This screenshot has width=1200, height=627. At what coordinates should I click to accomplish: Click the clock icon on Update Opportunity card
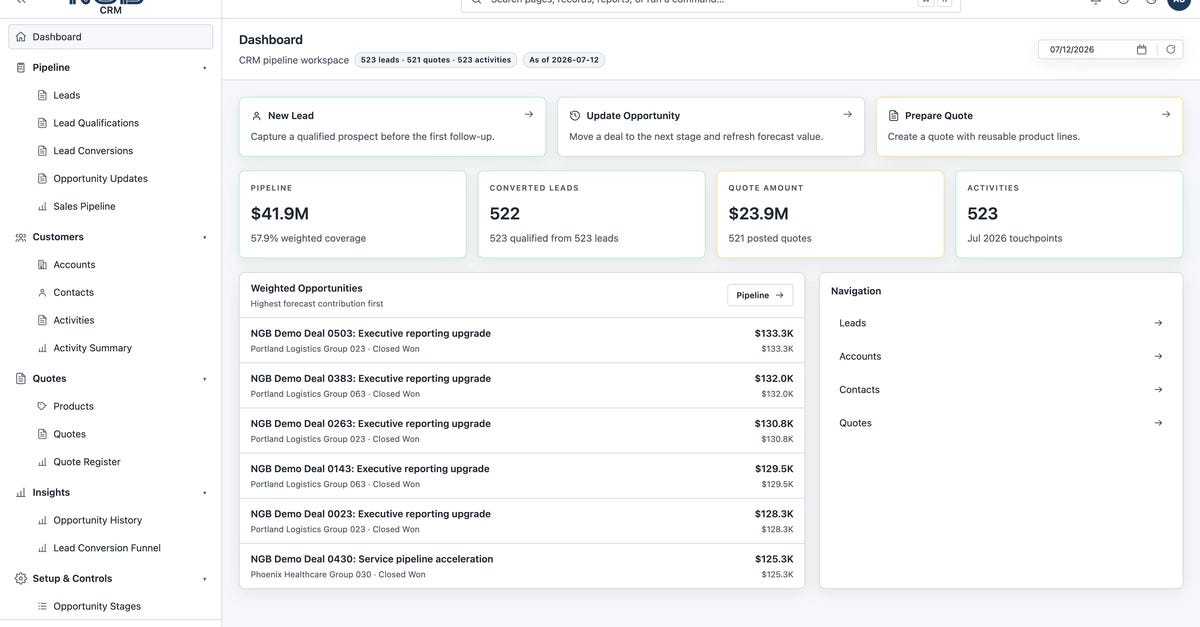tap(575, 116)
